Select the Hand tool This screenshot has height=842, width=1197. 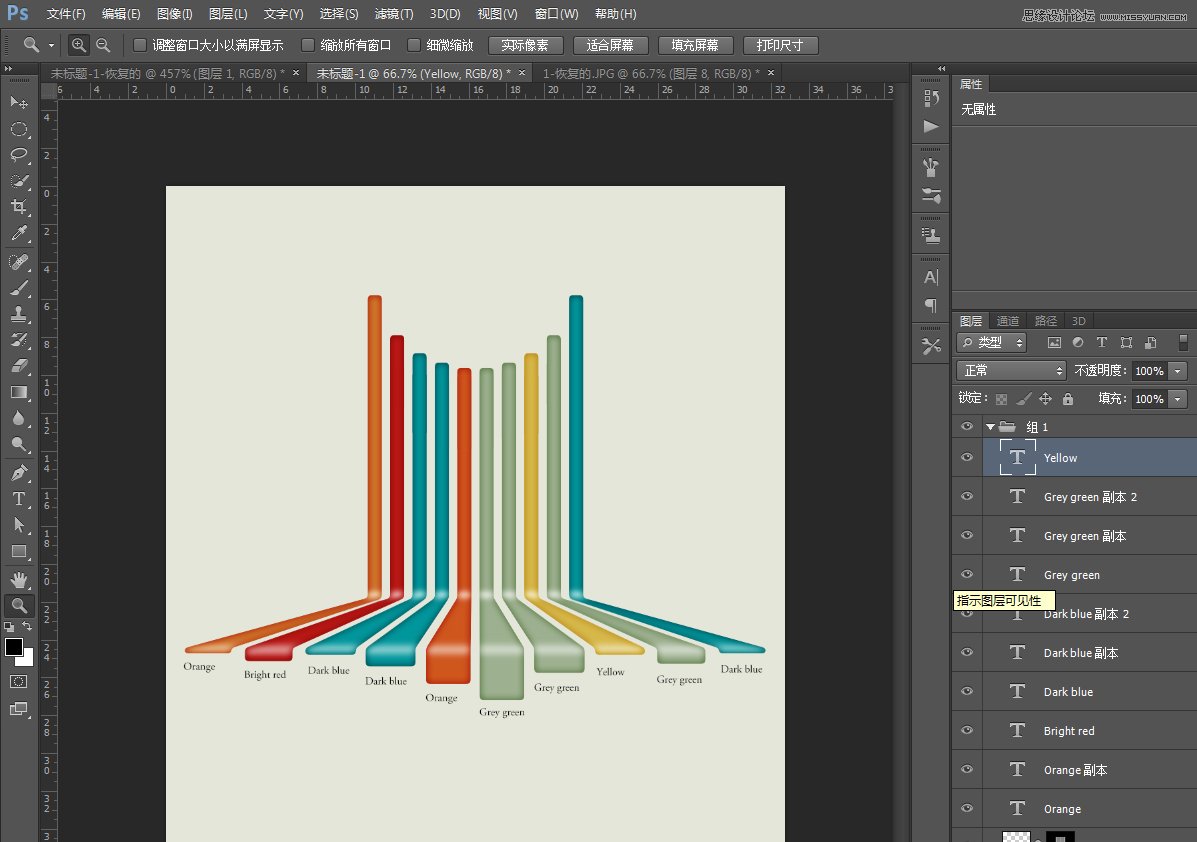19,579
